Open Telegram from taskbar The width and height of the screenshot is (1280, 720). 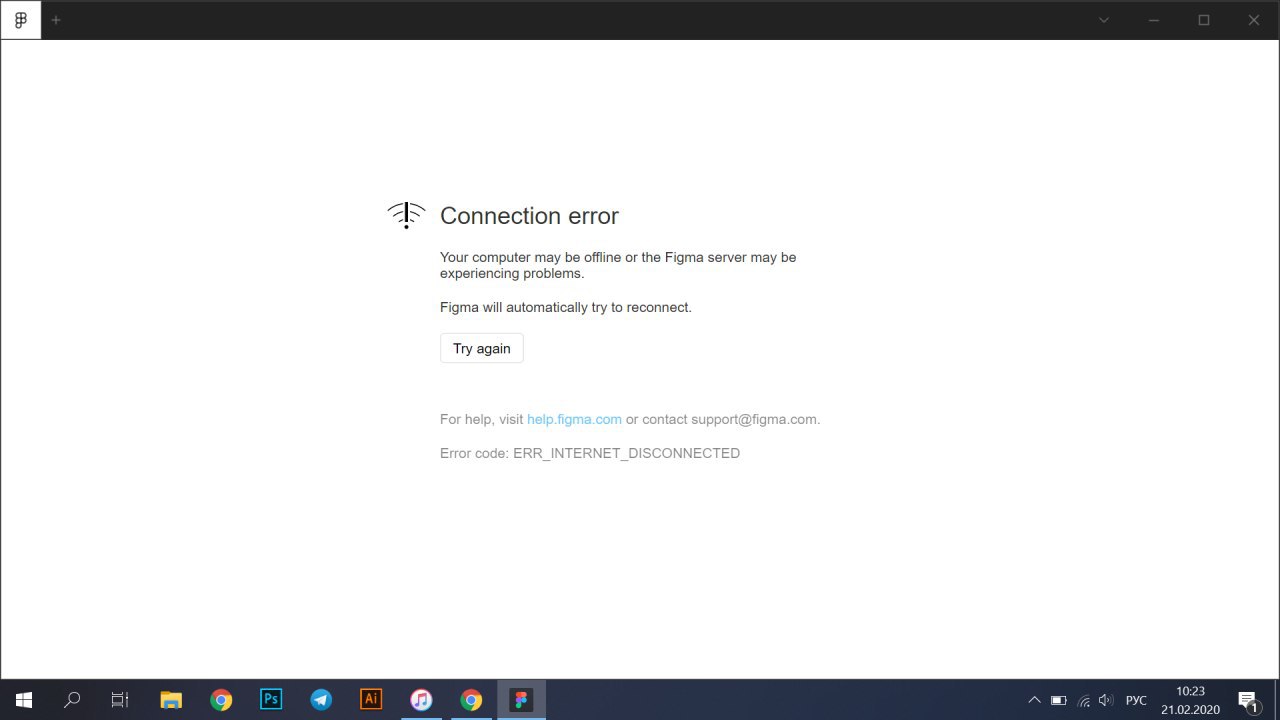click(321, 700)
